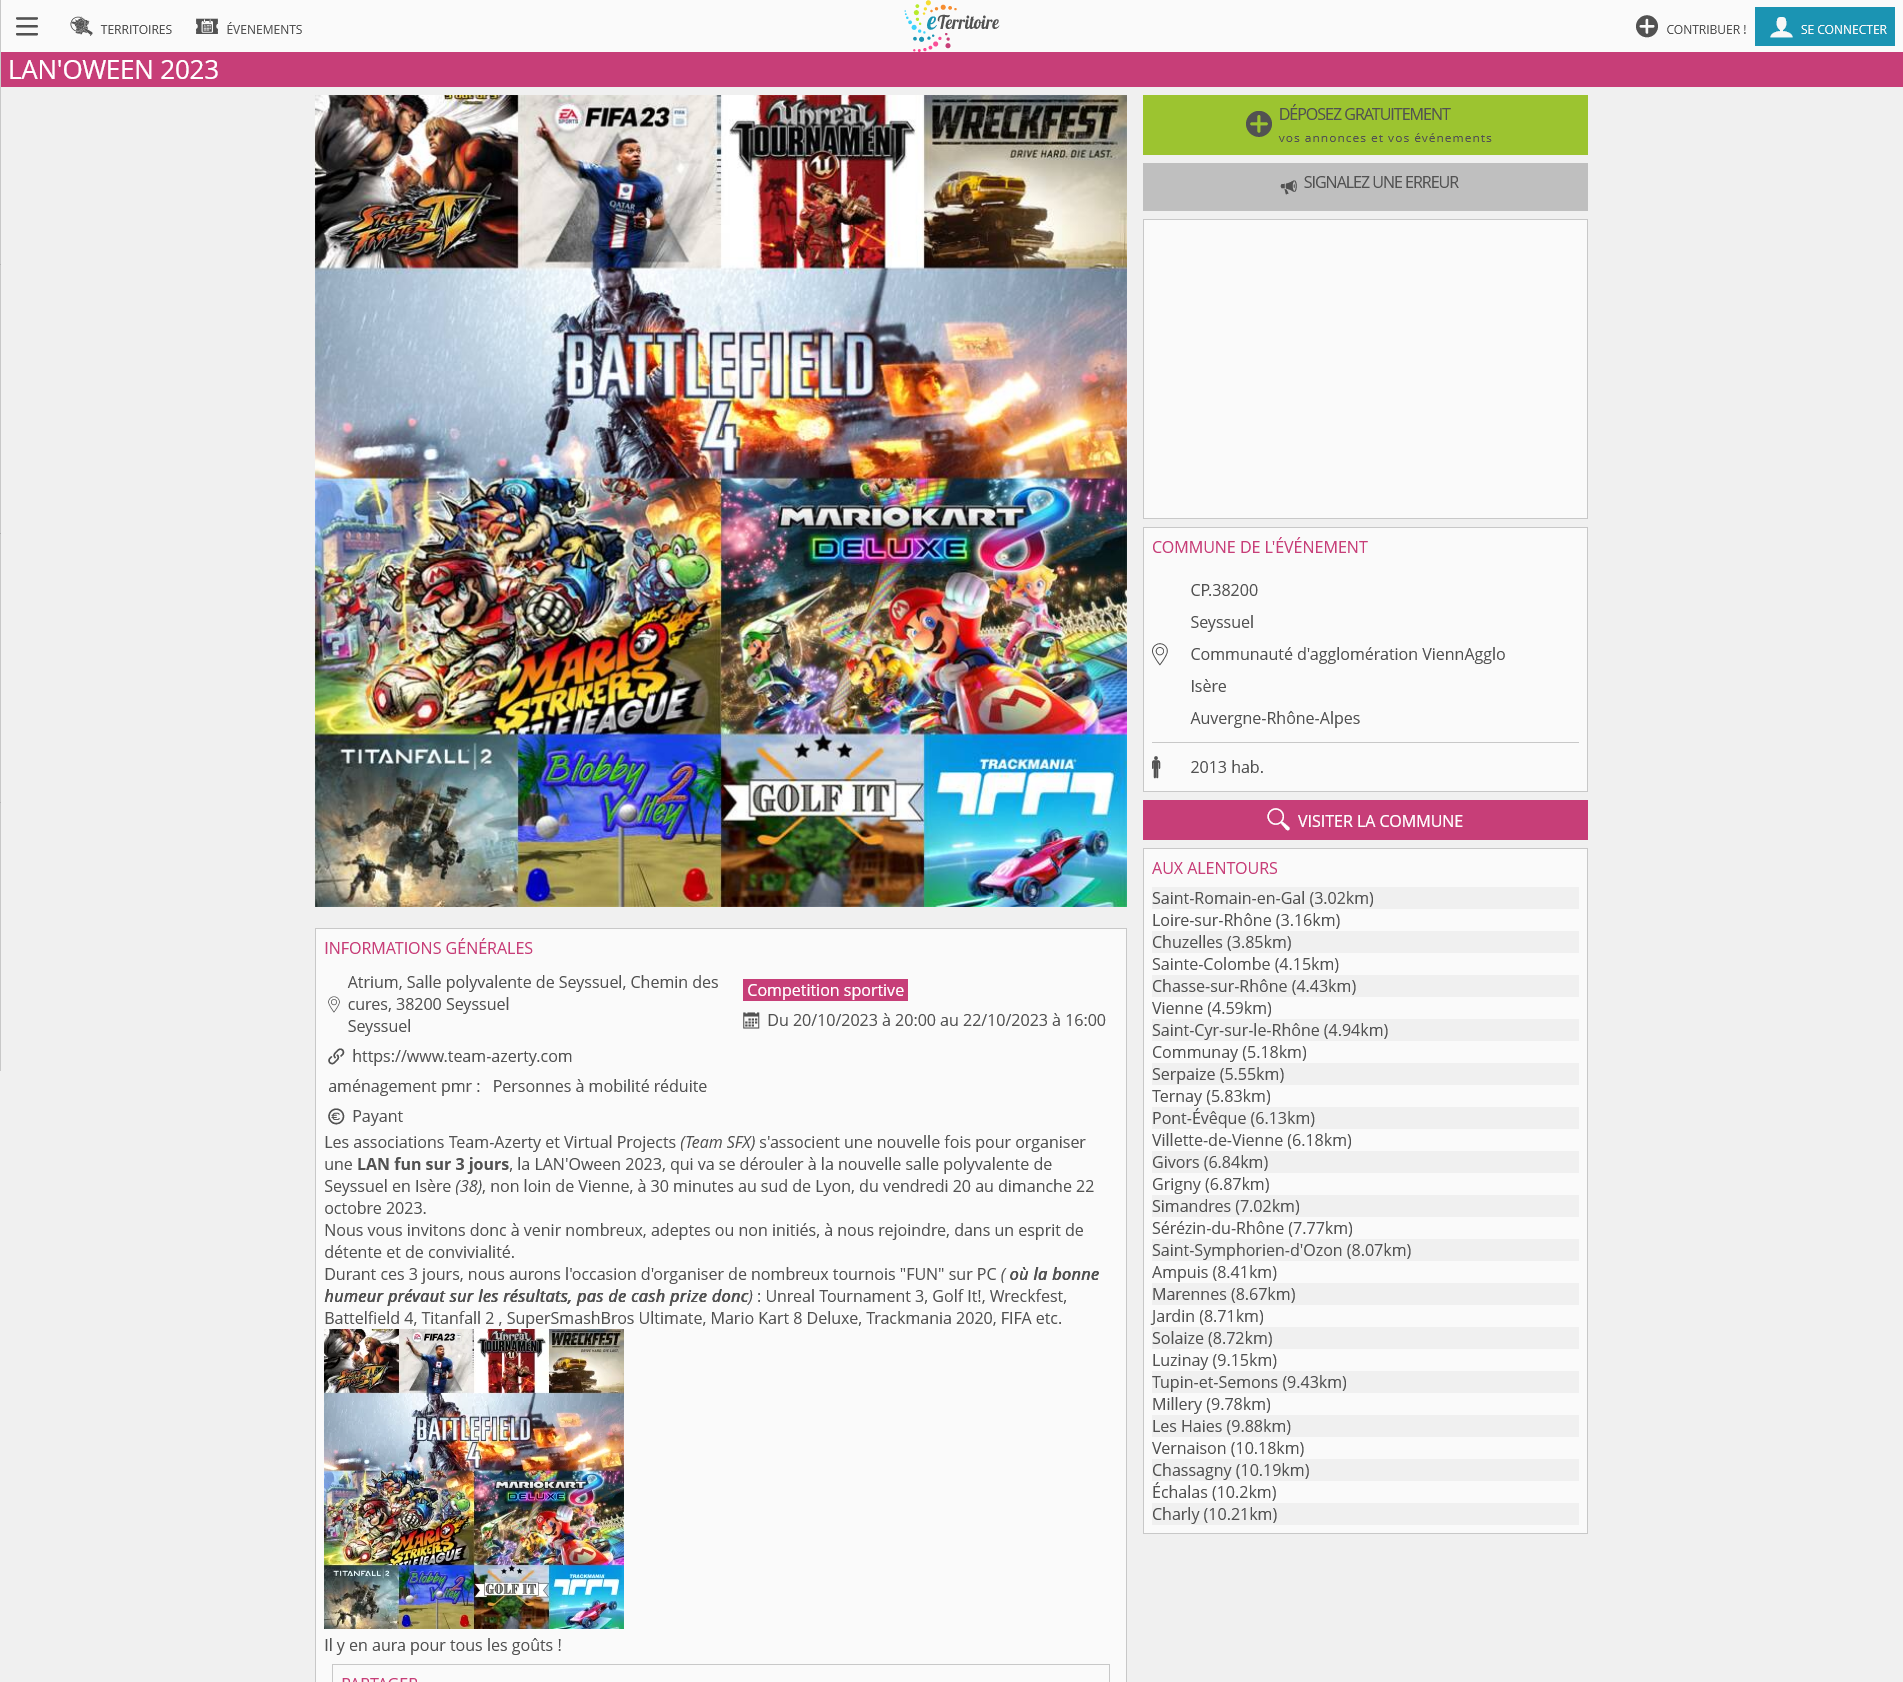Click the map pin icon beside Atrium address
This screenshot has height=1682, width=1903.
[334, 1004]
